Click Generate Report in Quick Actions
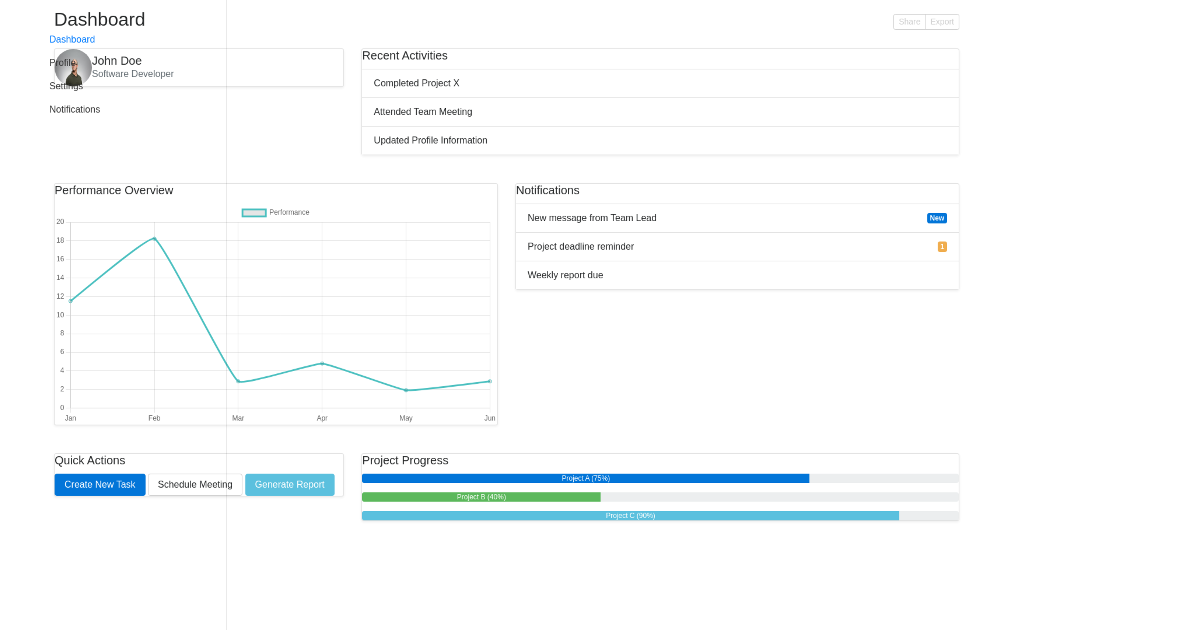Screen dimensions: 1200x630 click(x=289, y=484)
